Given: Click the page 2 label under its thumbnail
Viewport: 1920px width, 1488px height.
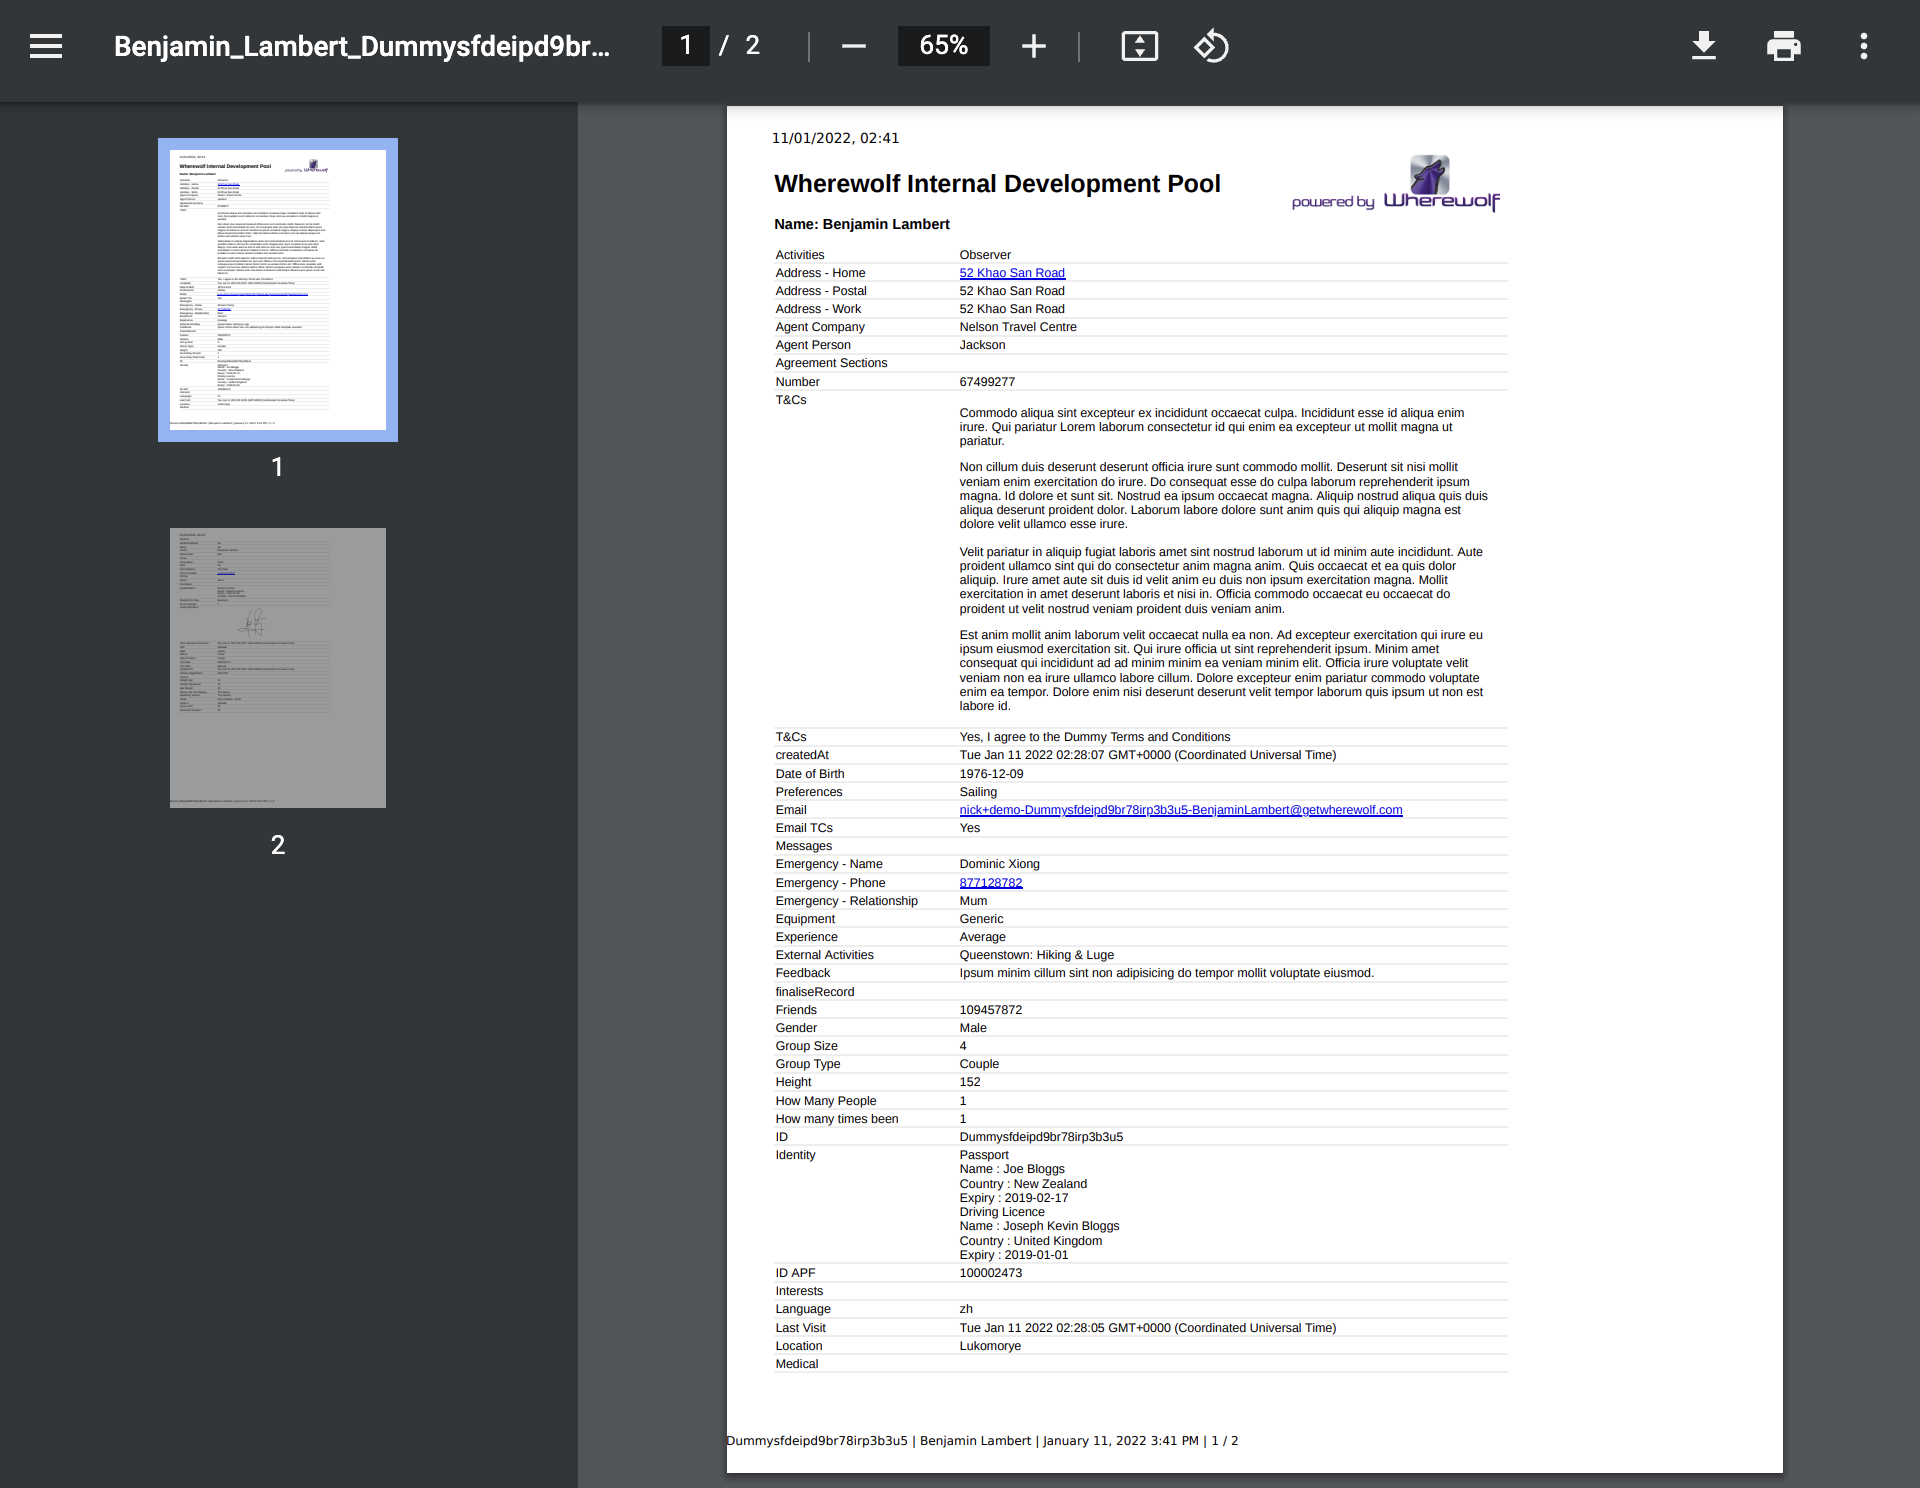Looking at the screenshot, I should (x=277, y=845).
